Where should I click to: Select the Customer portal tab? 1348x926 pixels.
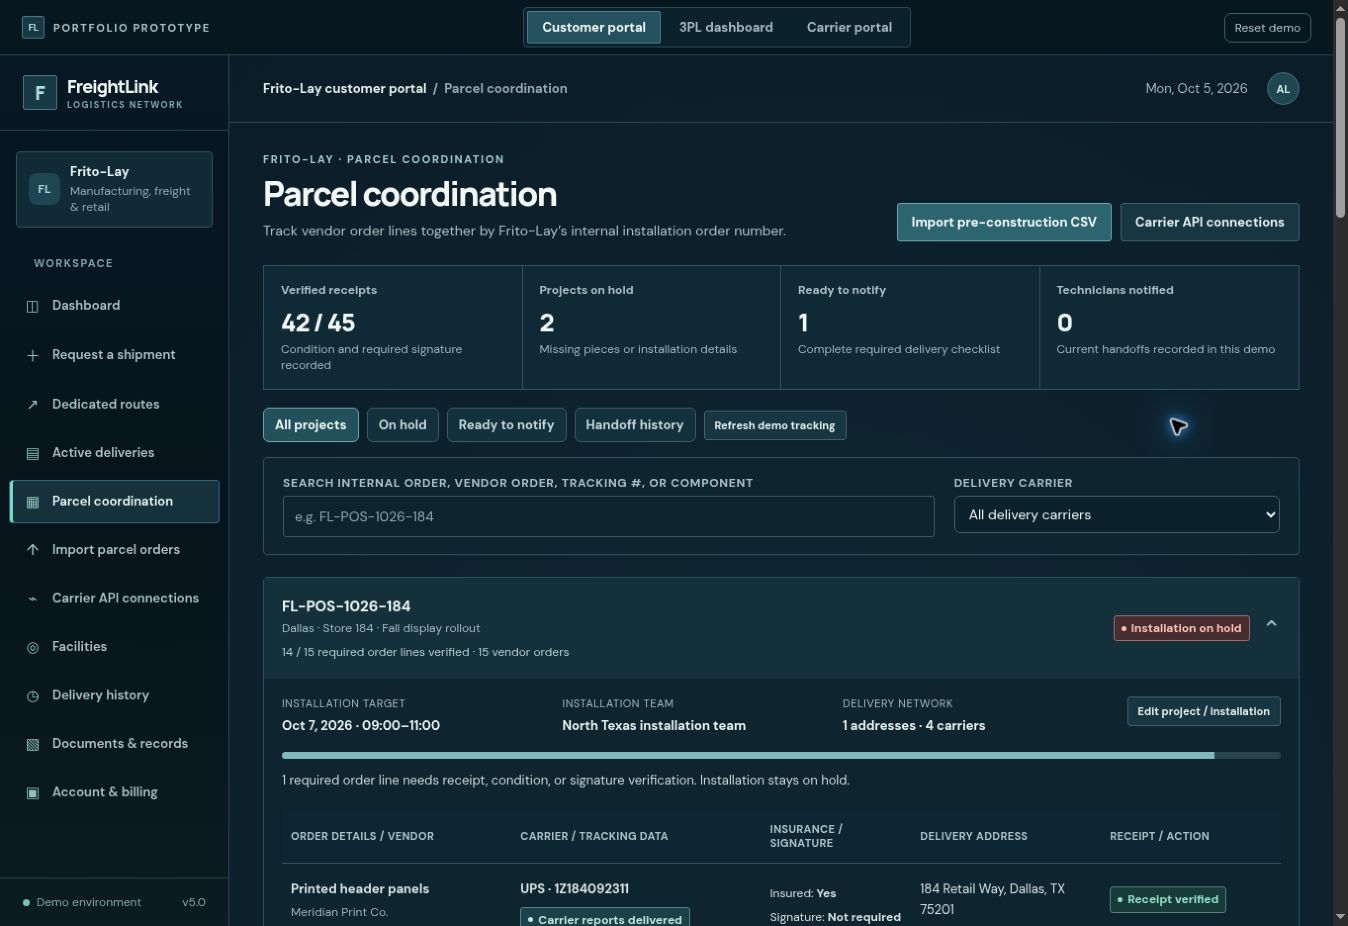pyautogui.click(x=594, y=28)
